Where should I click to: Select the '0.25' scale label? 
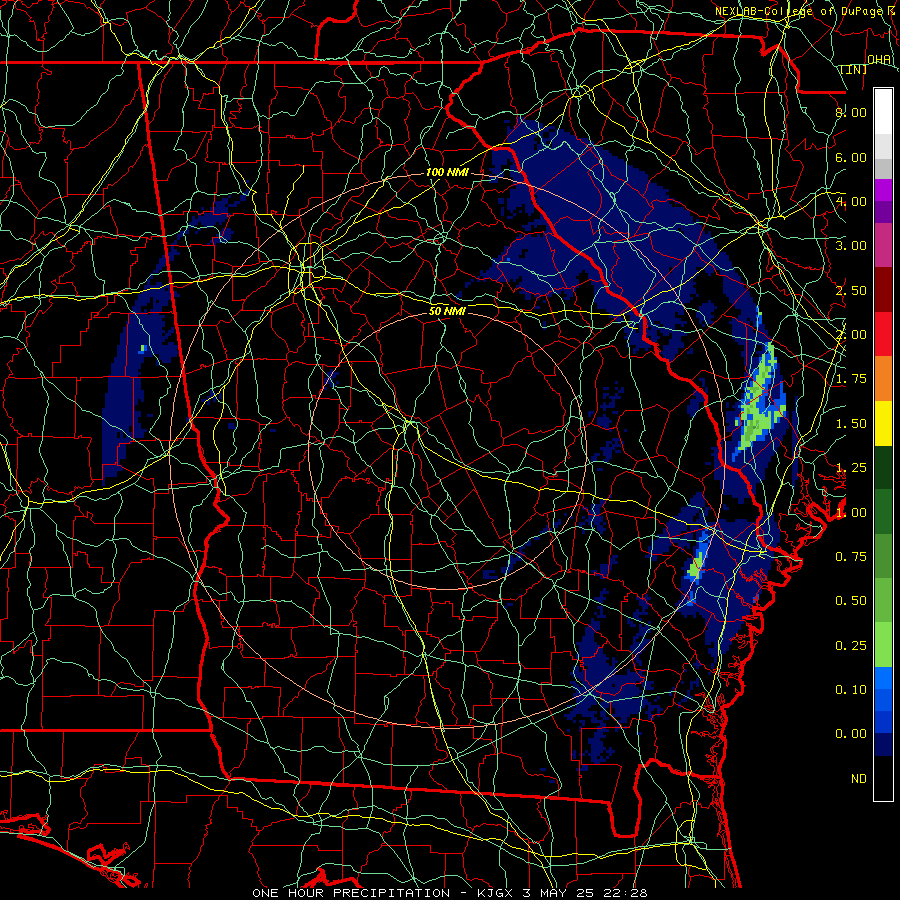851,646
